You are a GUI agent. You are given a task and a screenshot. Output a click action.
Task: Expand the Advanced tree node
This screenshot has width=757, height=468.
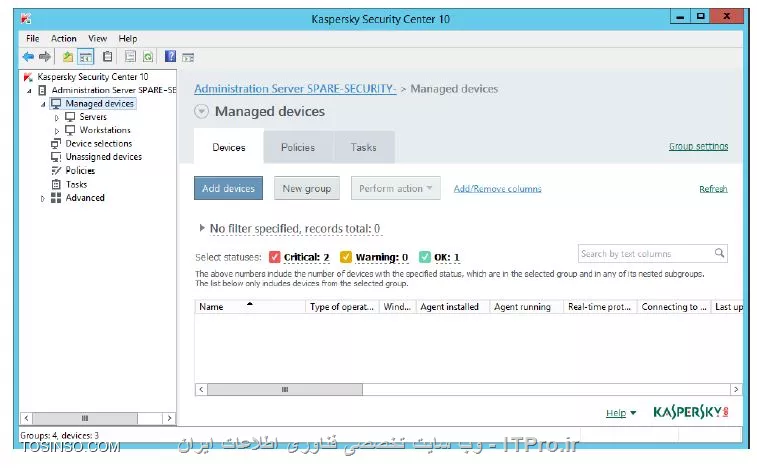pos(42,199)
